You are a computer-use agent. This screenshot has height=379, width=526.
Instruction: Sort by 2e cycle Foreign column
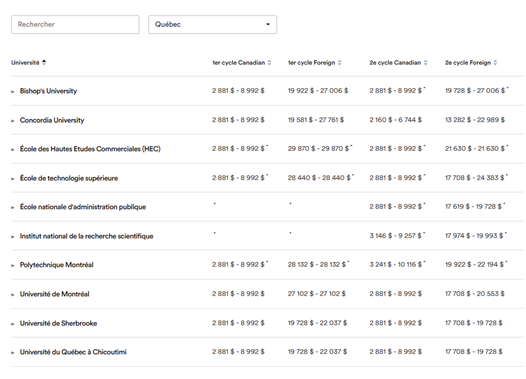(471, 62)
